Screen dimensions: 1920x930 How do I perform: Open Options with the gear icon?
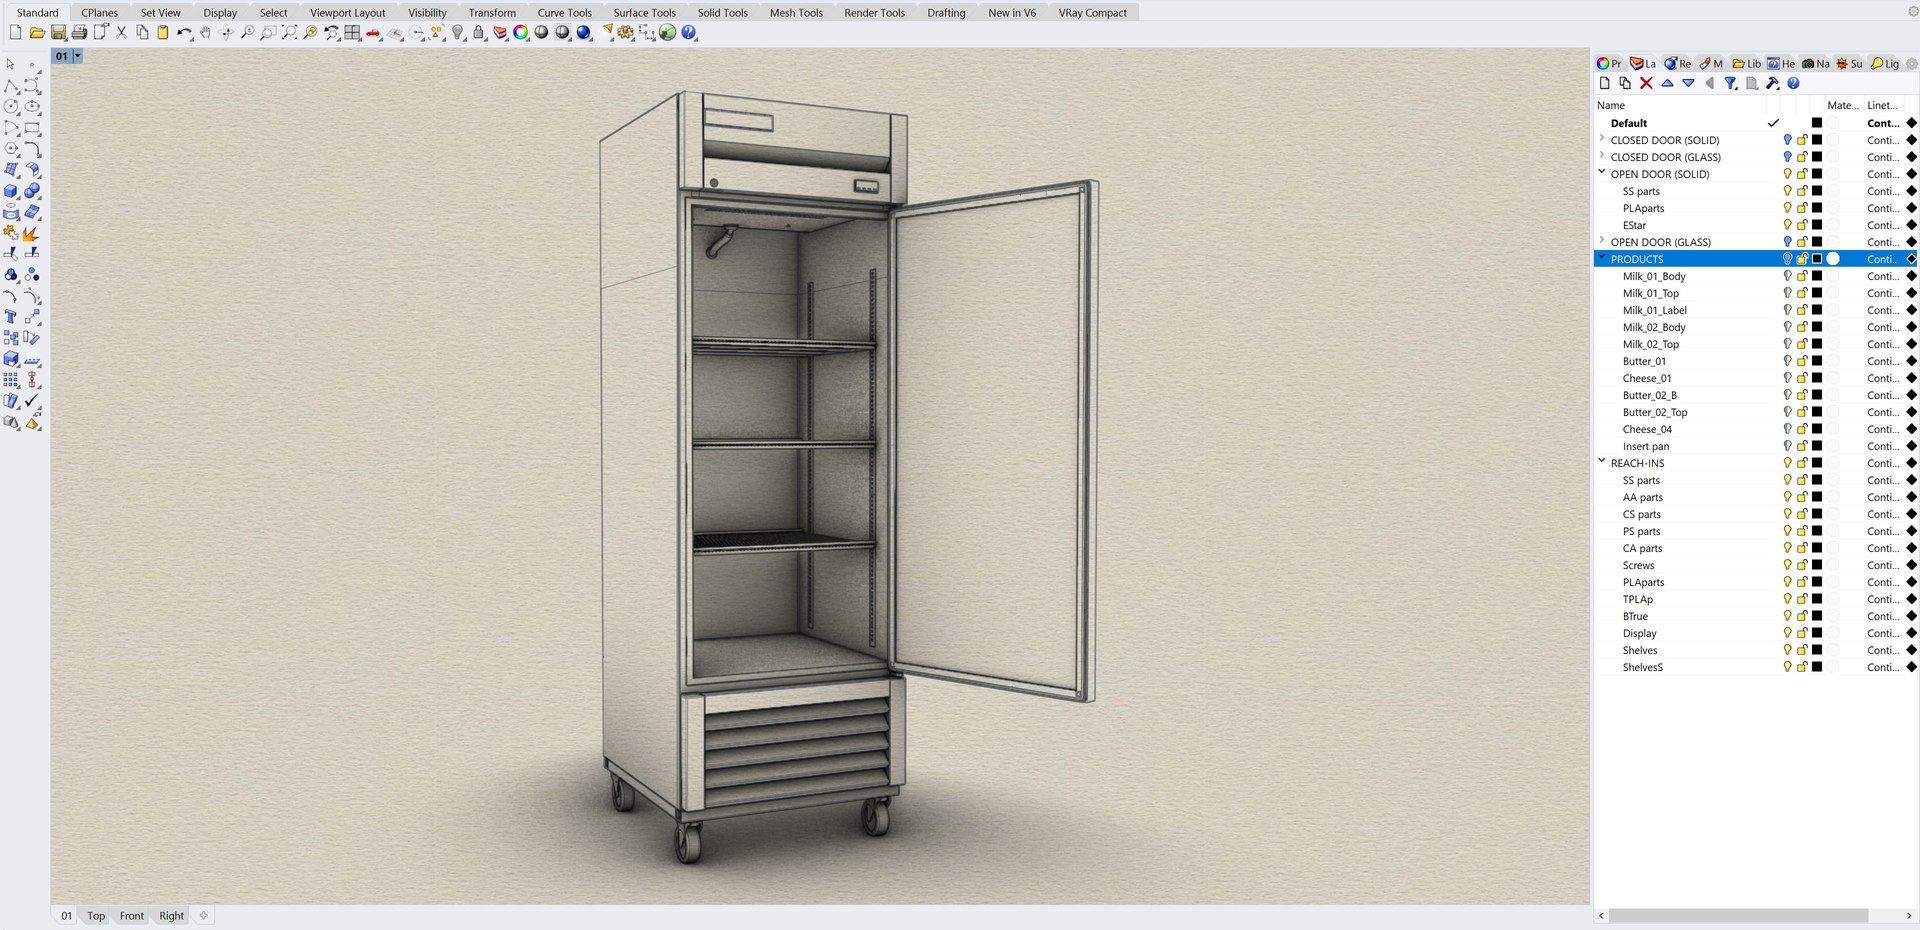point(626,33)
